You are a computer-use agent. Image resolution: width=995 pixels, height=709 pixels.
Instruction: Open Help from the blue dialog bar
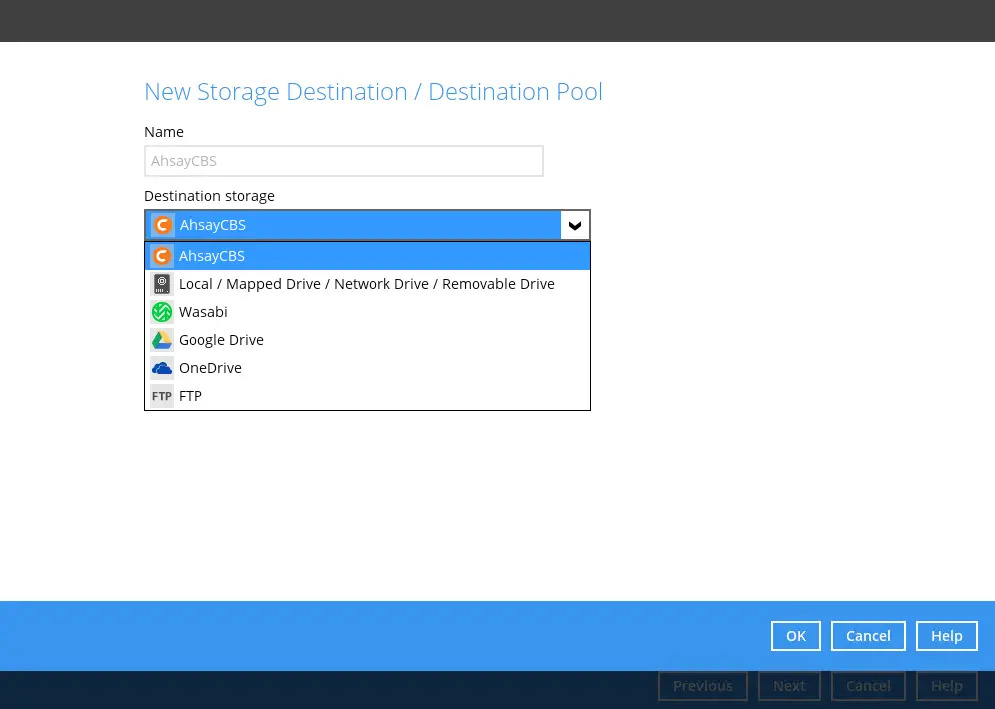coord(946,636)
